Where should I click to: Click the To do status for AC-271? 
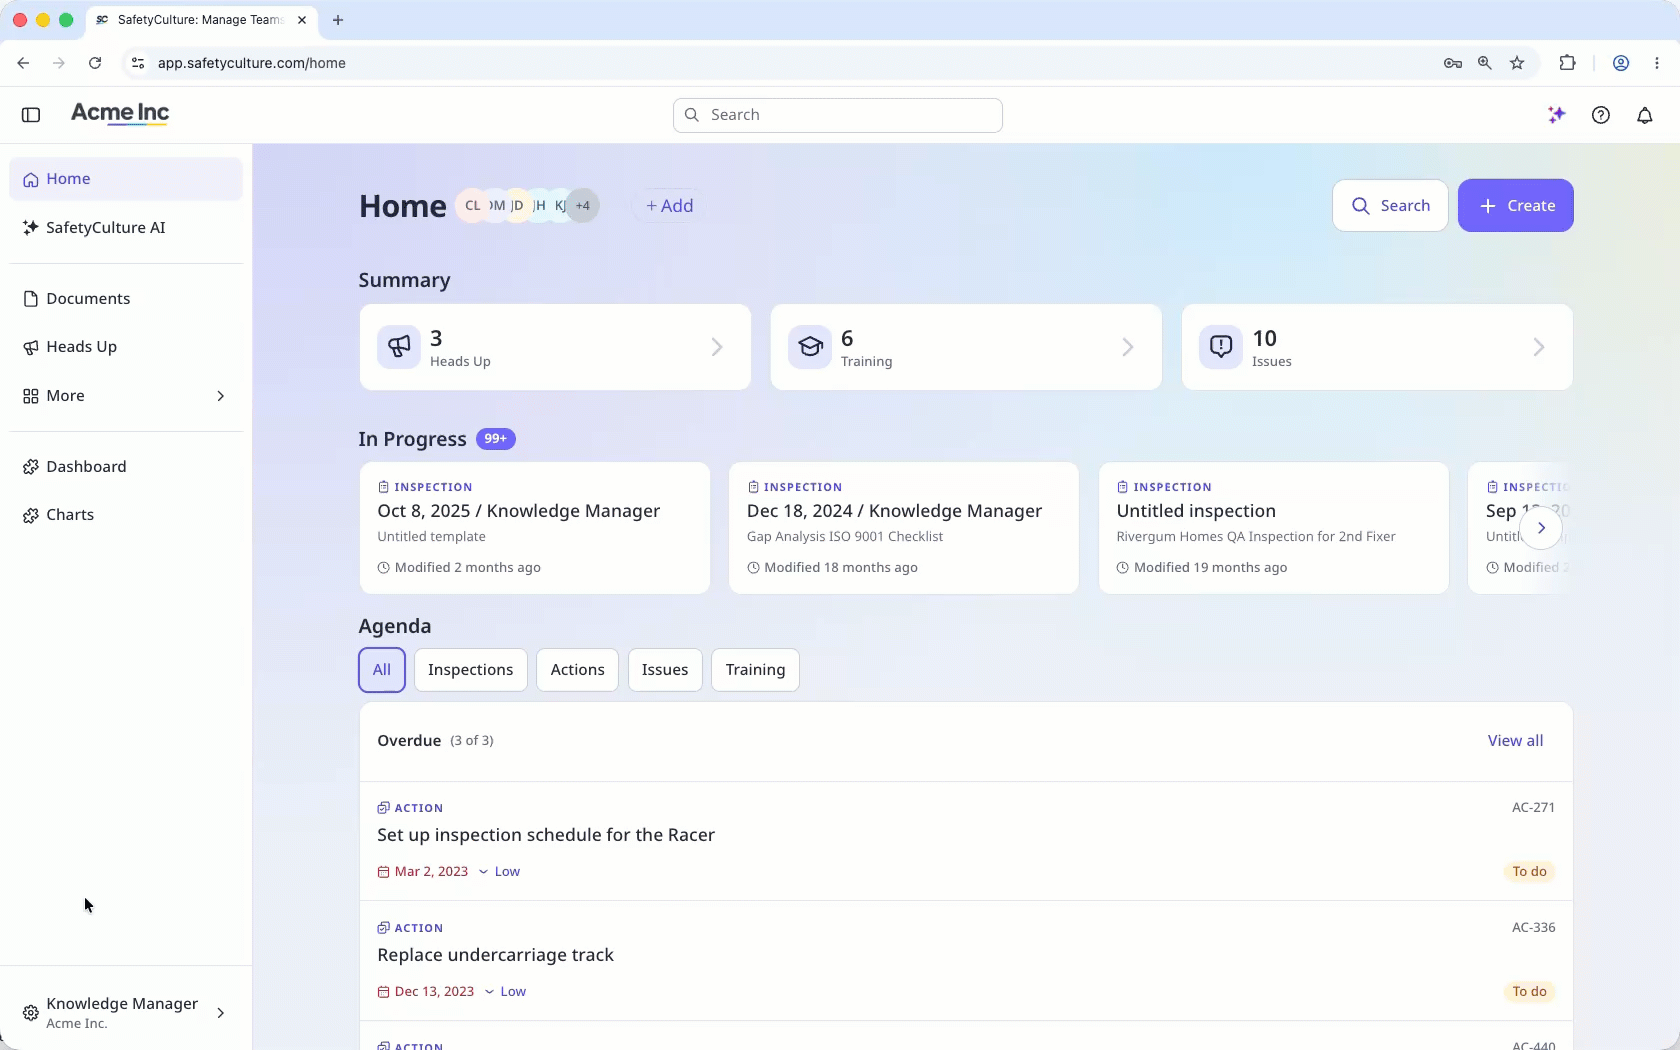1529,872
